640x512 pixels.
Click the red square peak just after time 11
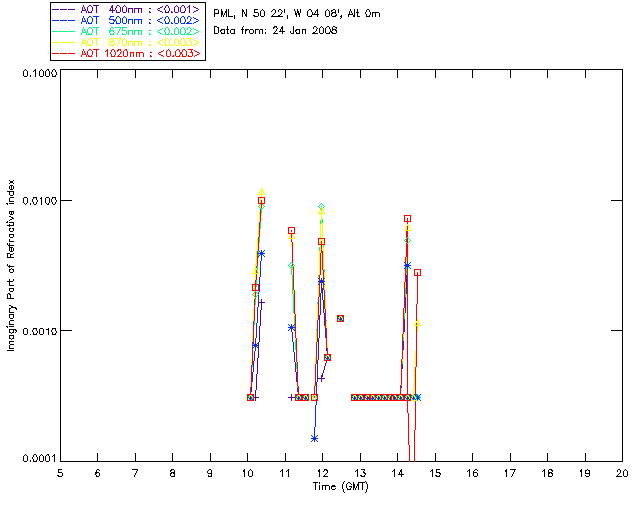291,231
